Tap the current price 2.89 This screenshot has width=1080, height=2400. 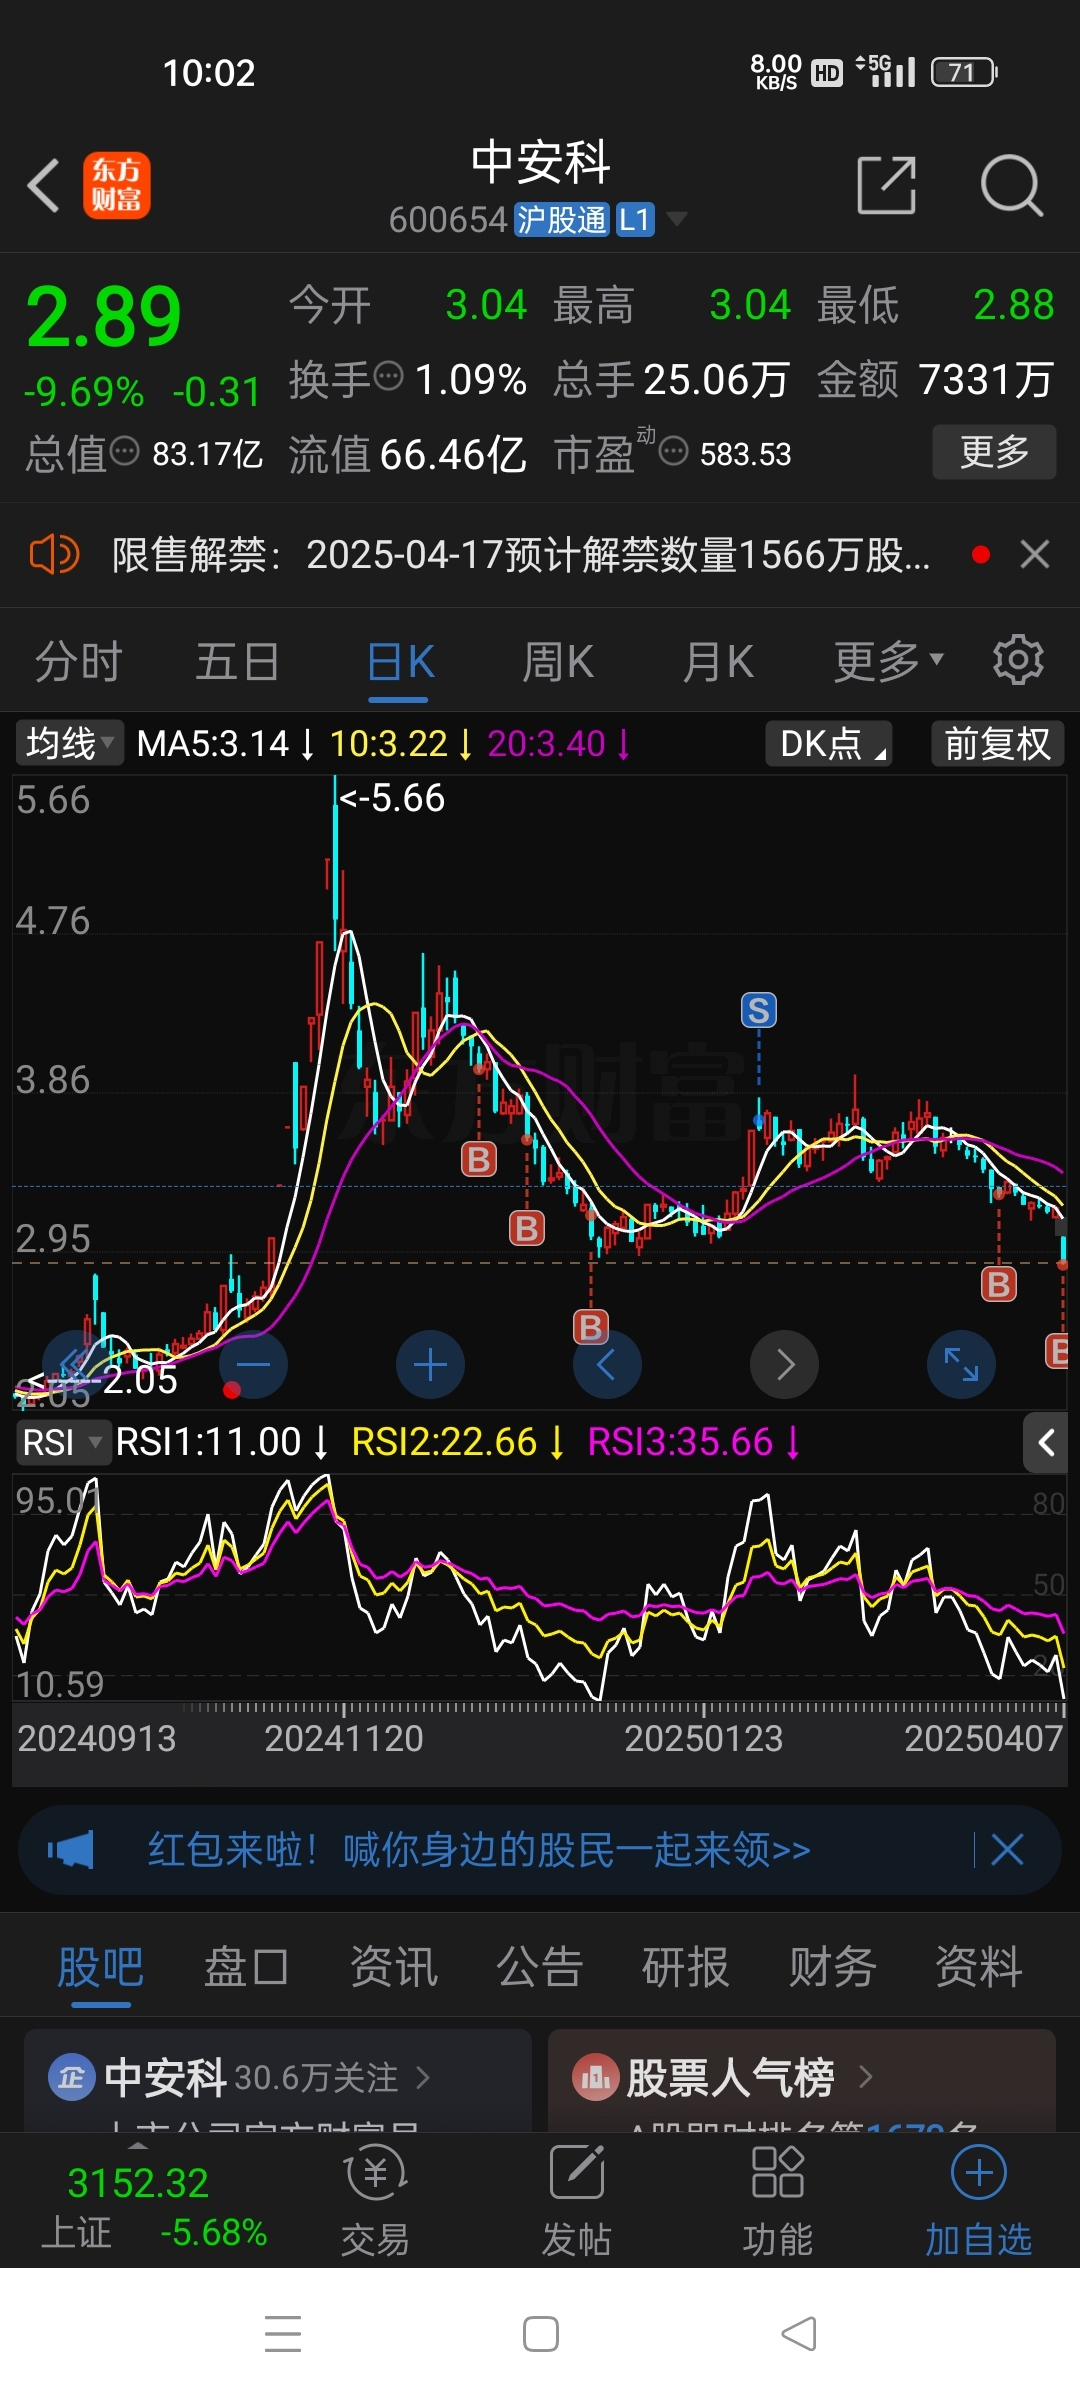click(x=104, y=318)
